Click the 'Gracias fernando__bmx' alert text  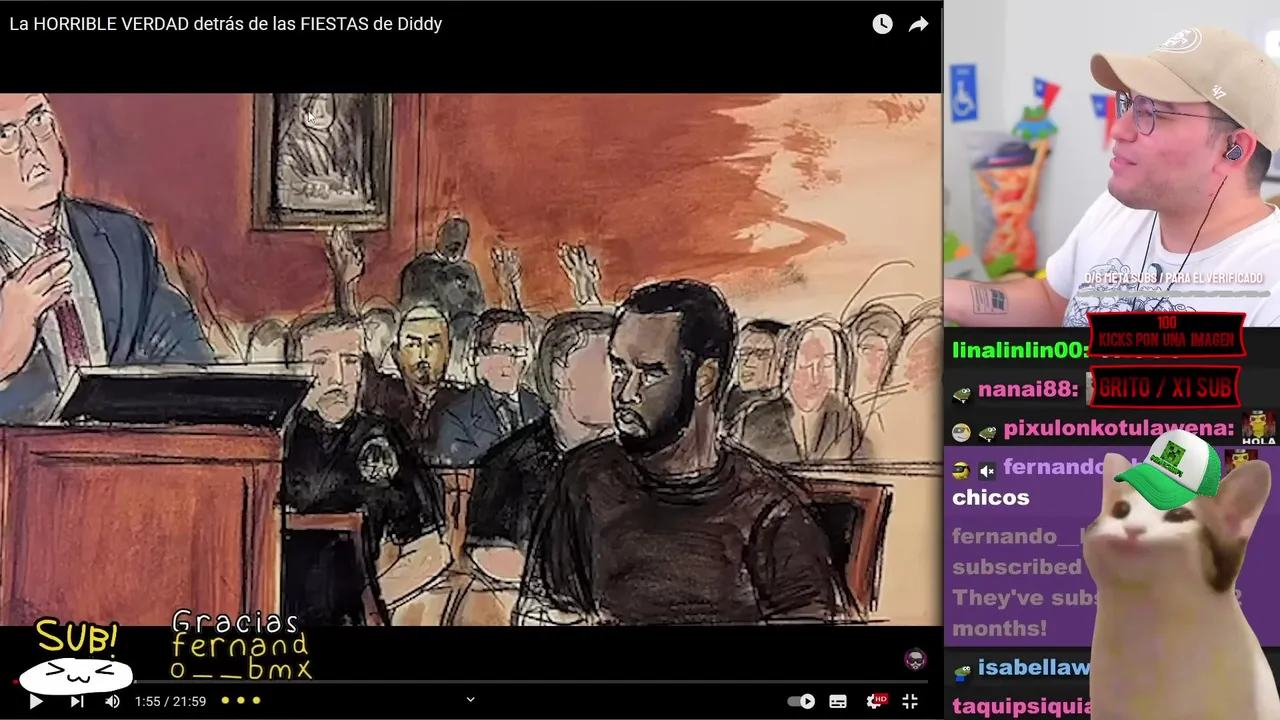coord(240,646)
